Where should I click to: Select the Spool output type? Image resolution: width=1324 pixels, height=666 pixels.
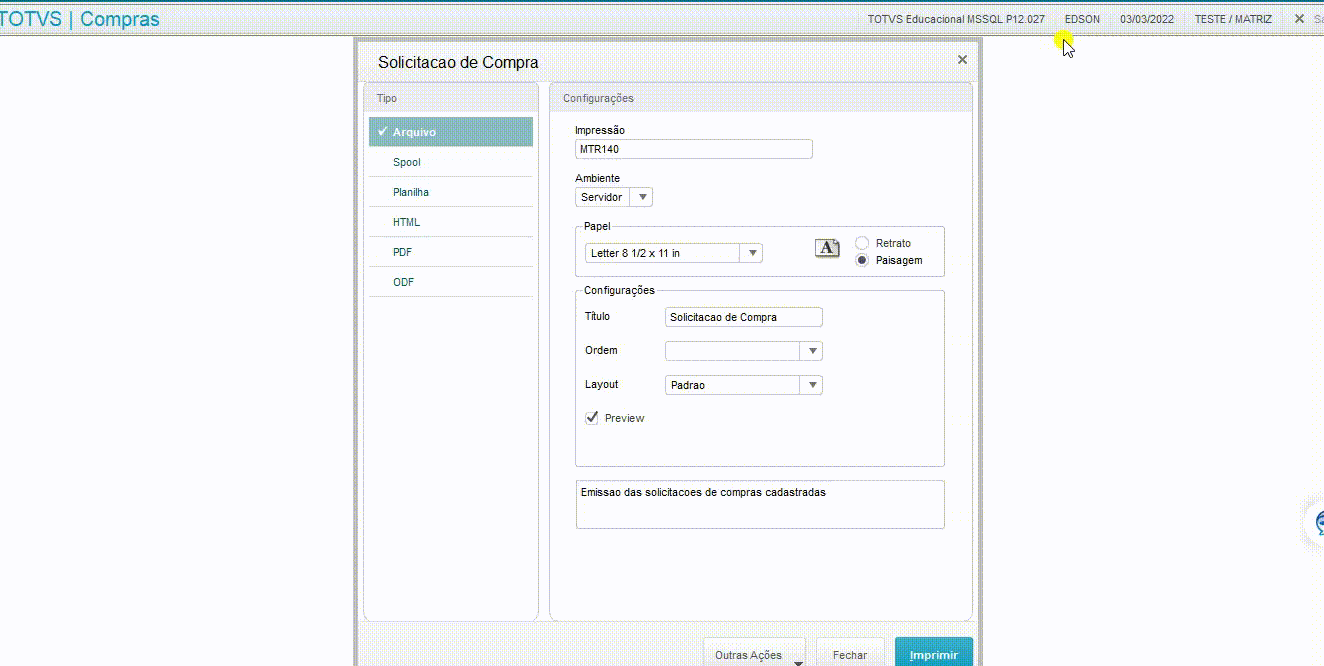coord(450,162)
